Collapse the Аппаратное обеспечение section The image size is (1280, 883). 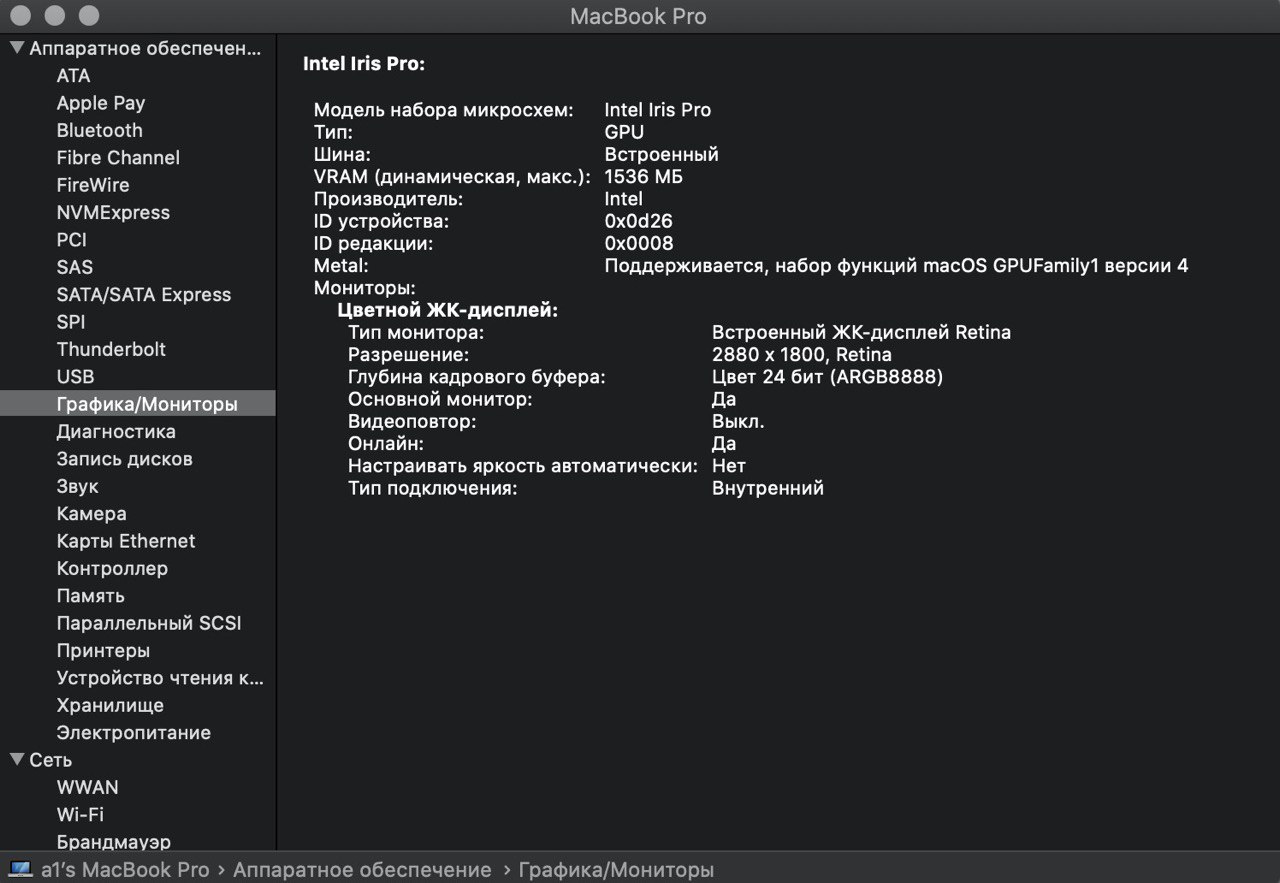[17, 48]
